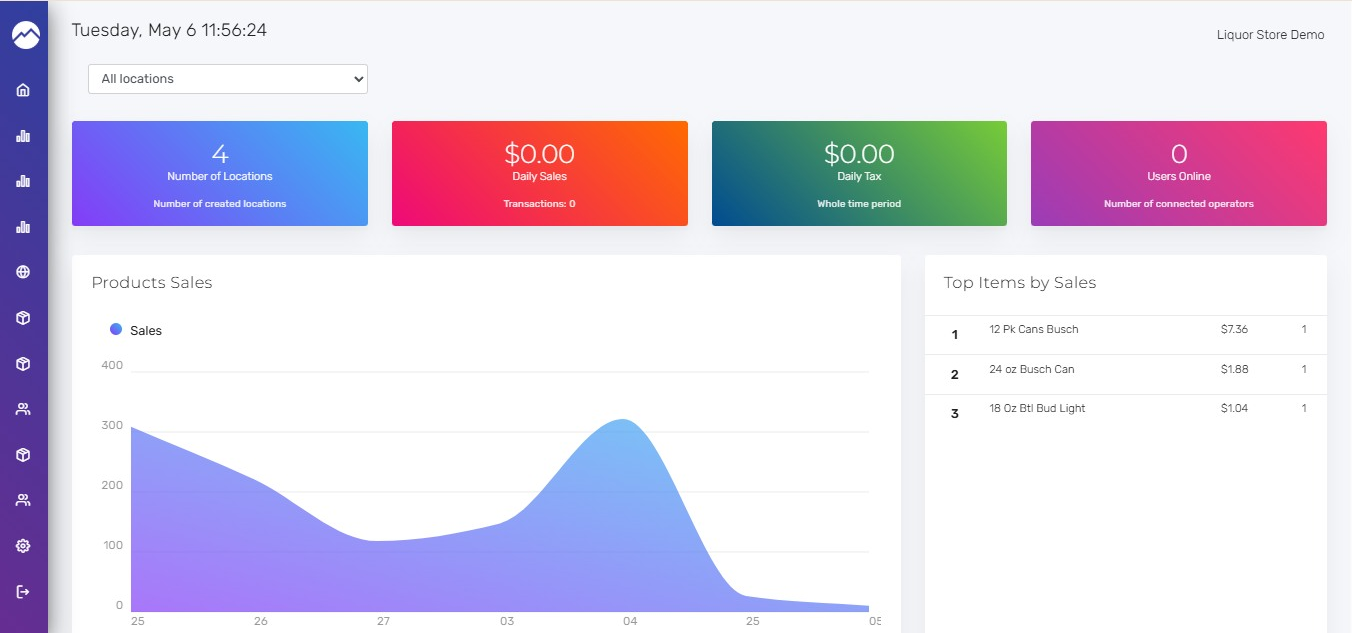The image size is (1352, 633).
Task: Select the box icon directly below the globe
Action: click(23, 318)
